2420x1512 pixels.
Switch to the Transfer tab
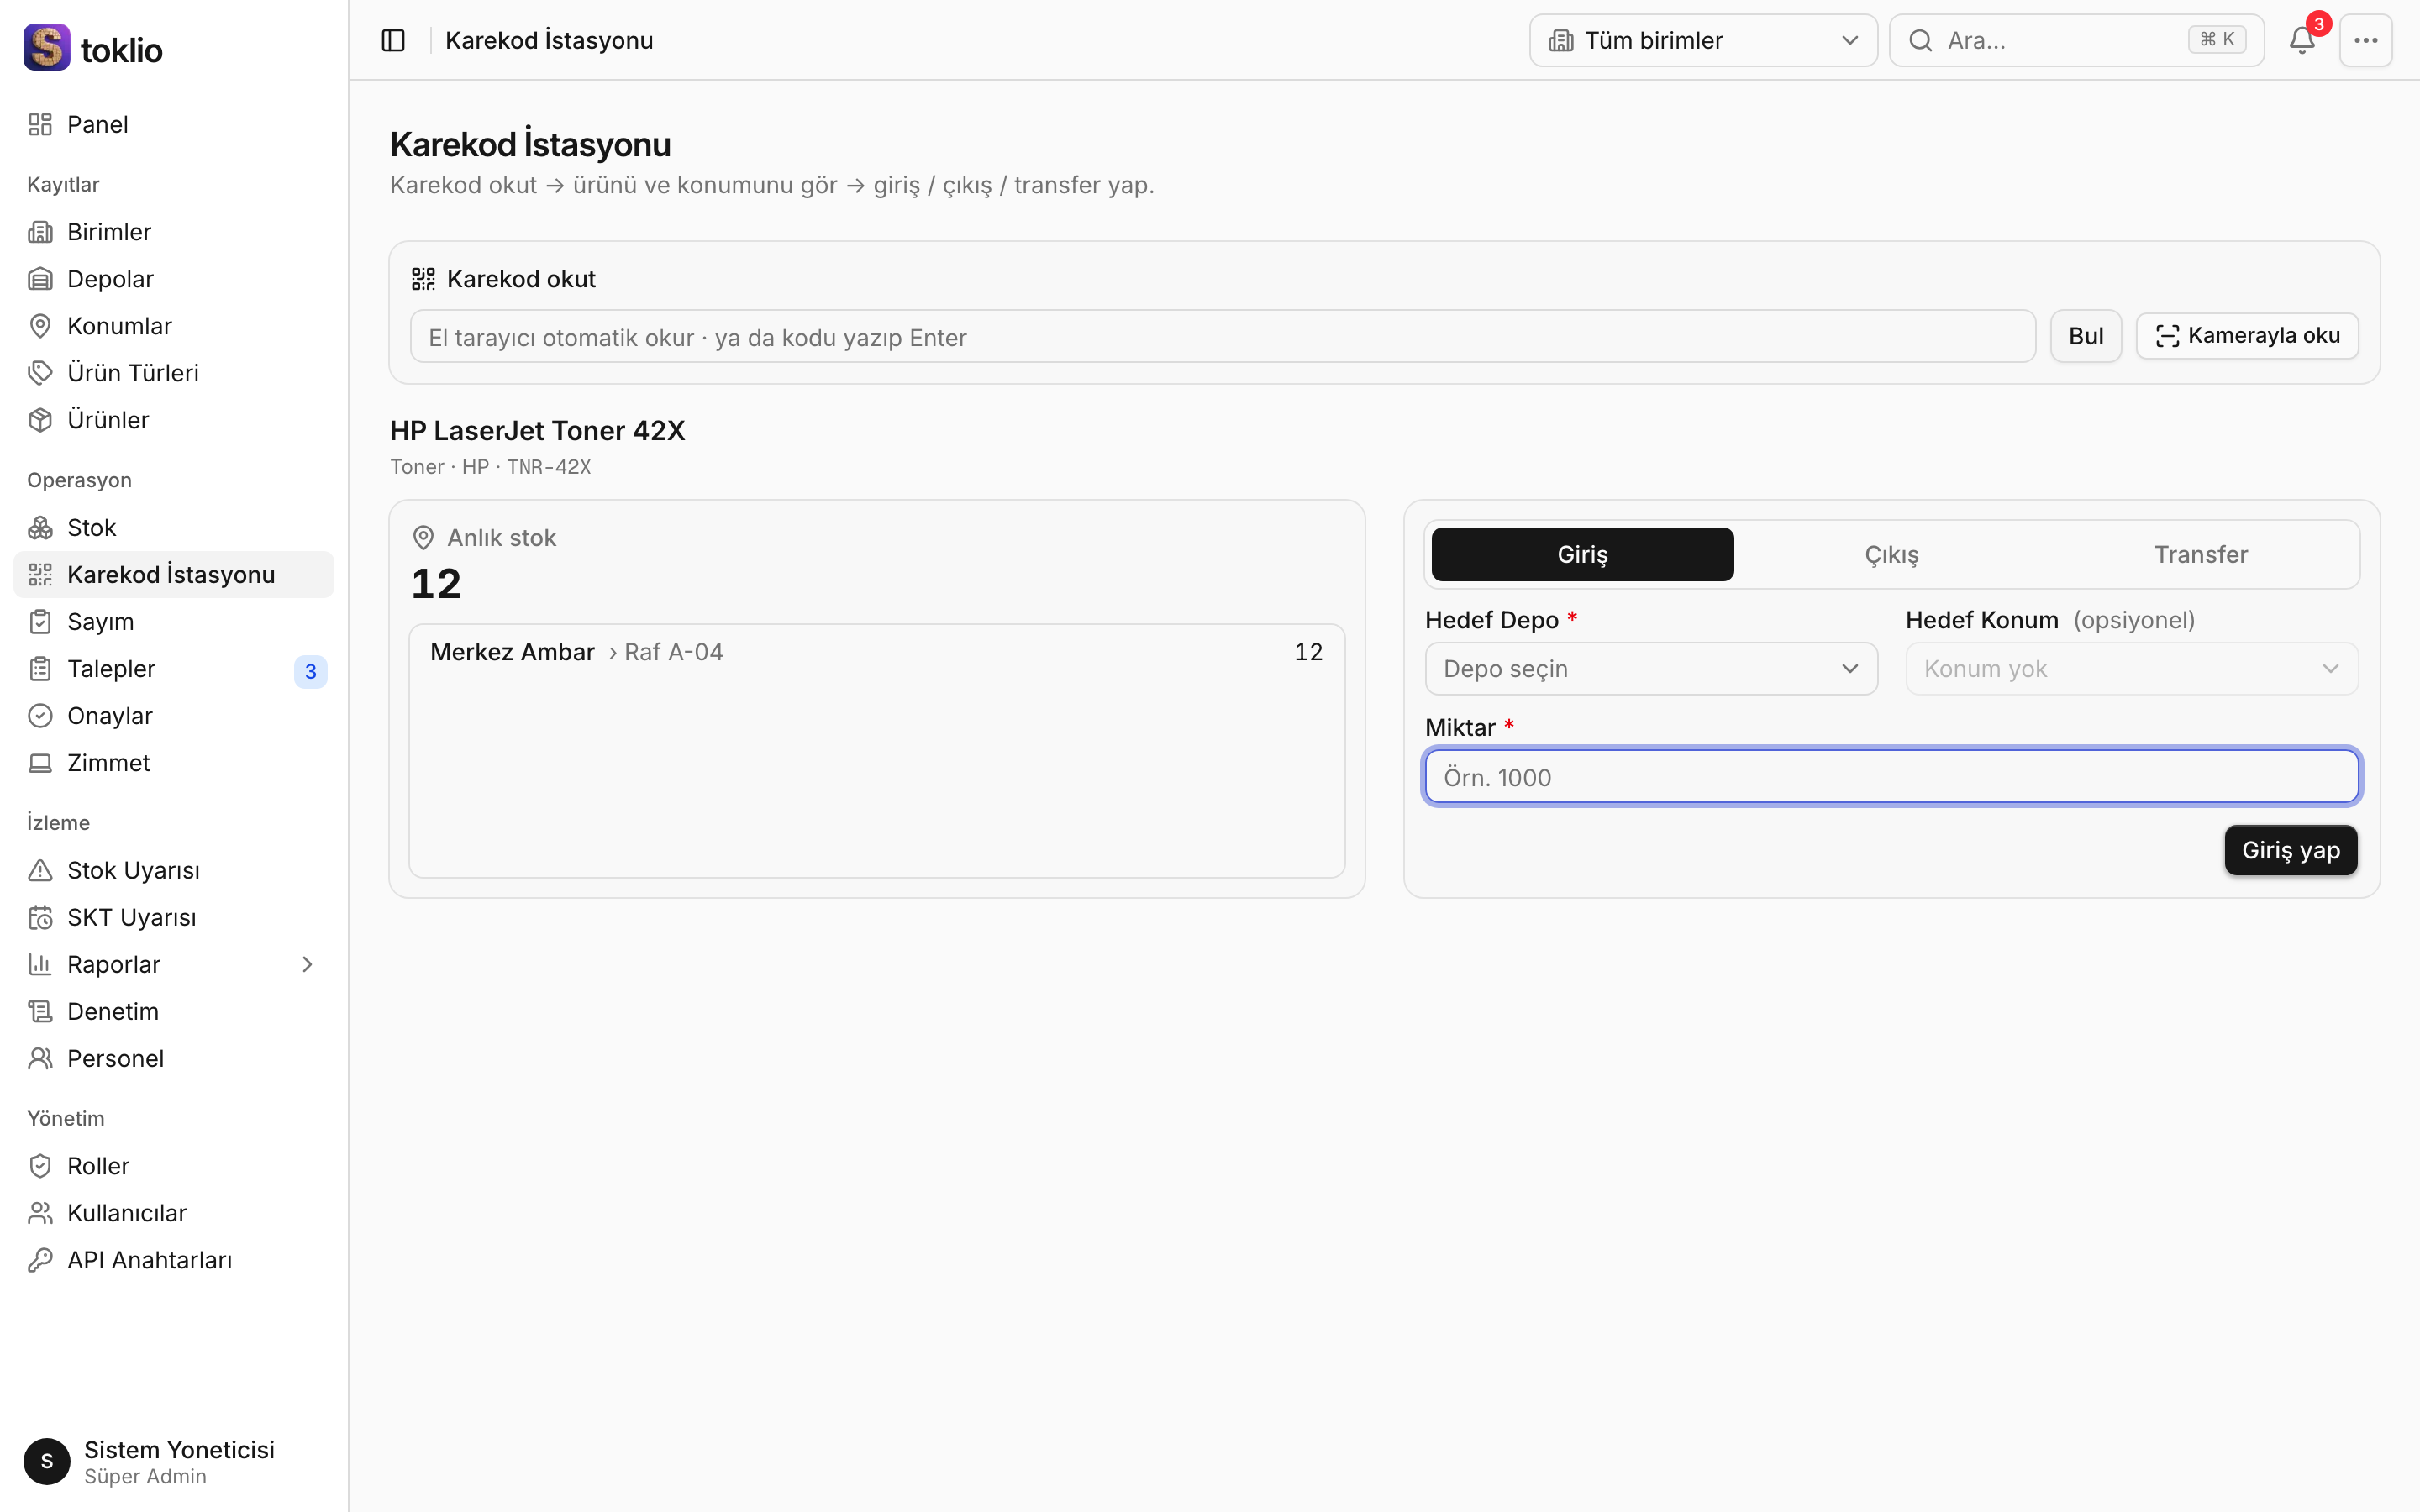coord(2200,554)
